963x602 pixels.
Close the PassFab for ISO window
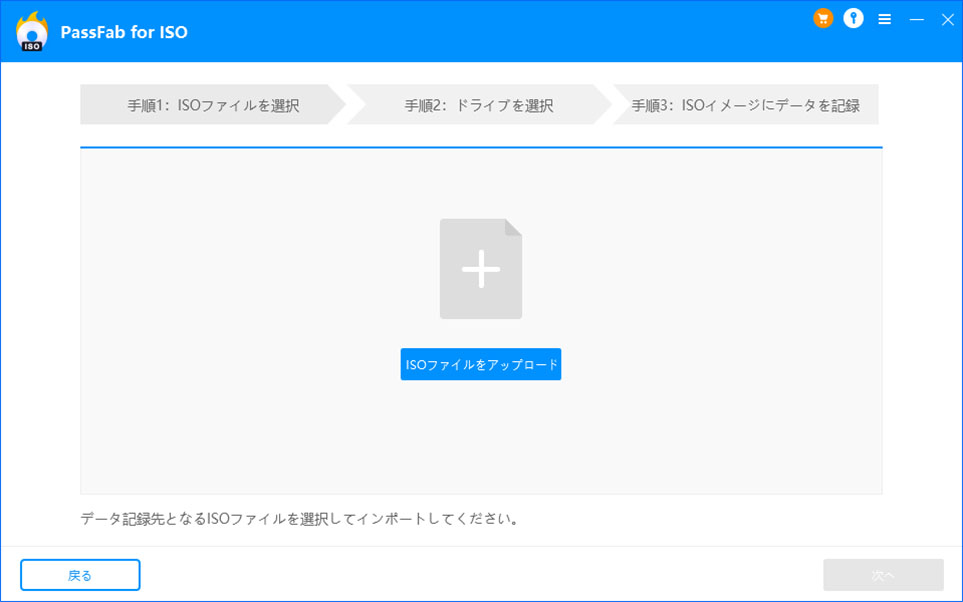[948, 20]
